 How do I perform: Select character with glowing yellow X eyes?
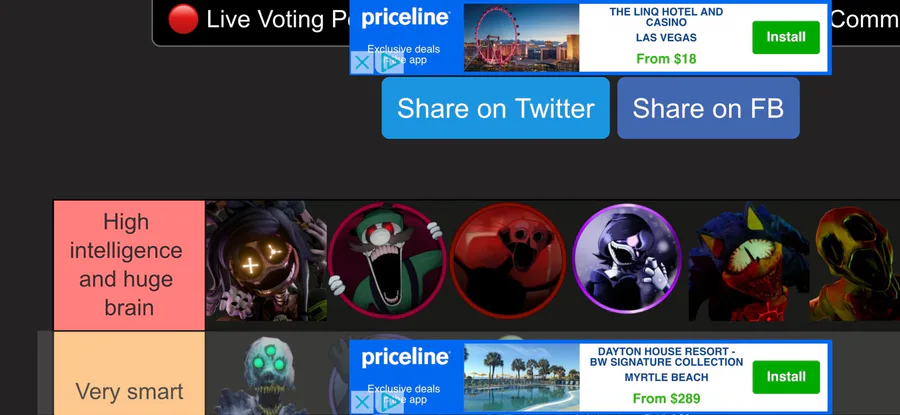click(x=266, y=261)
